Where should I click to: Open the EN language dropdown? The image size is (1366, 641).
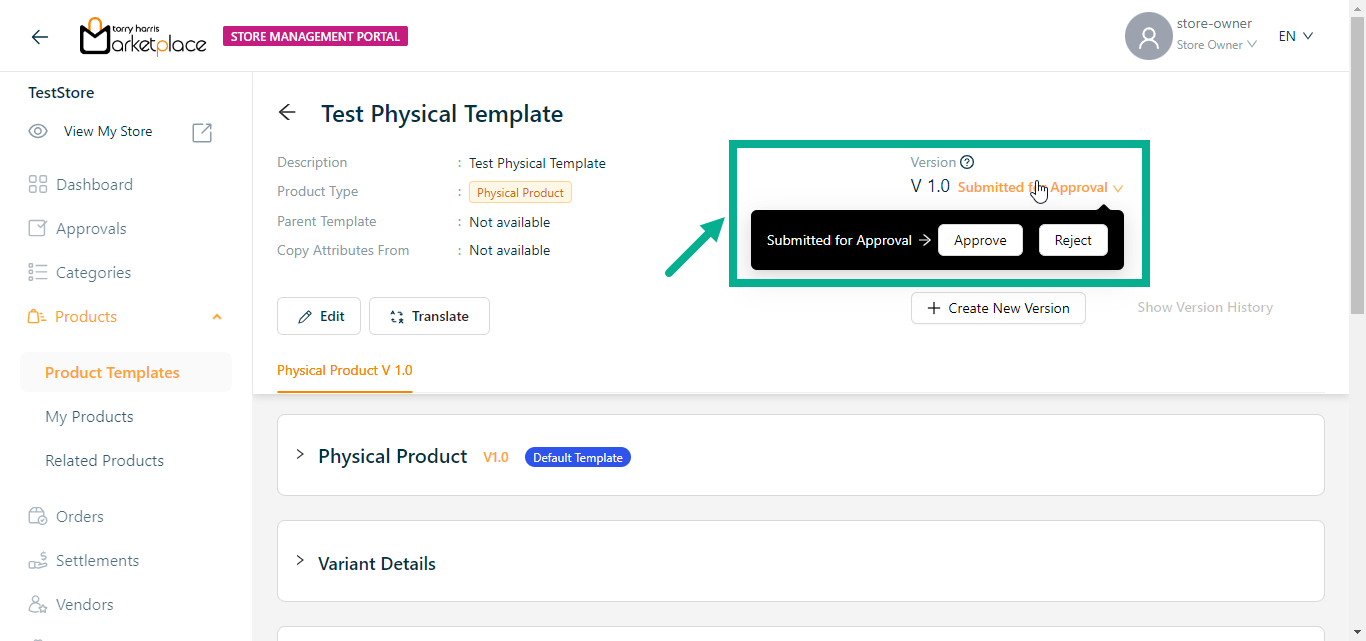point(1295,36)
